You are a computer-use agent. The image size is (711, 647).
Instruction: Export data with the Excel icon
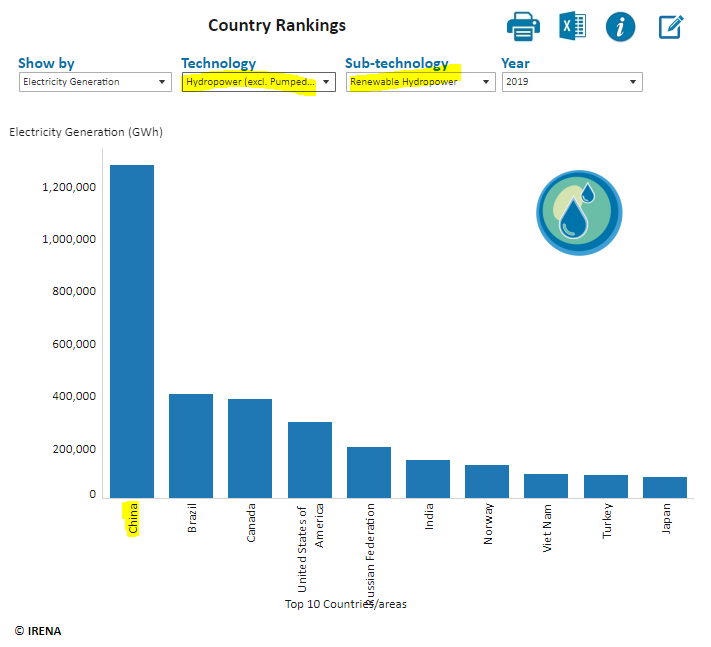(x=573, y=26)
